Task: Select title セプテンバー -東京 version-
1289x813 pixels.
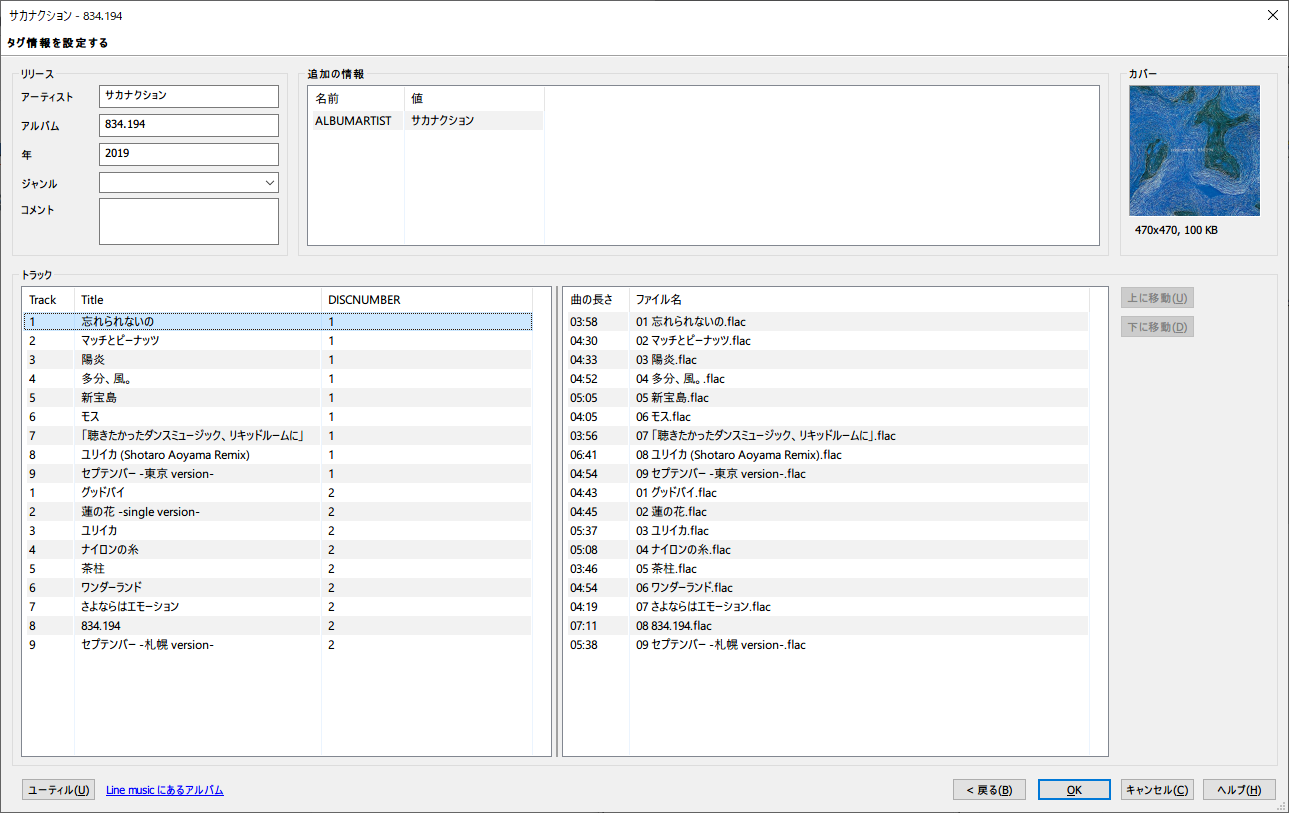Action: tap(147, 474)
